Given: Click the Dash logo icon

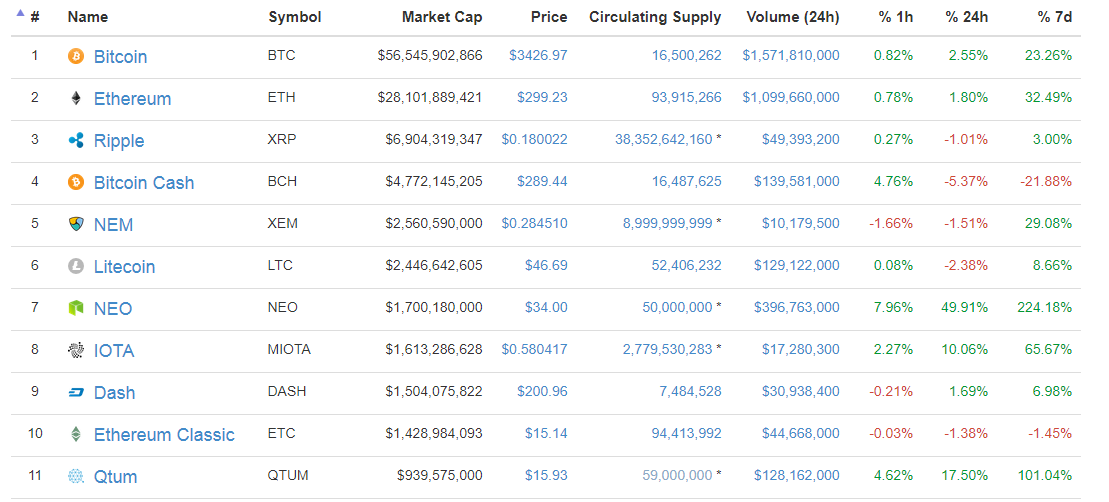Looking at the screenshot, I should 76,393.
